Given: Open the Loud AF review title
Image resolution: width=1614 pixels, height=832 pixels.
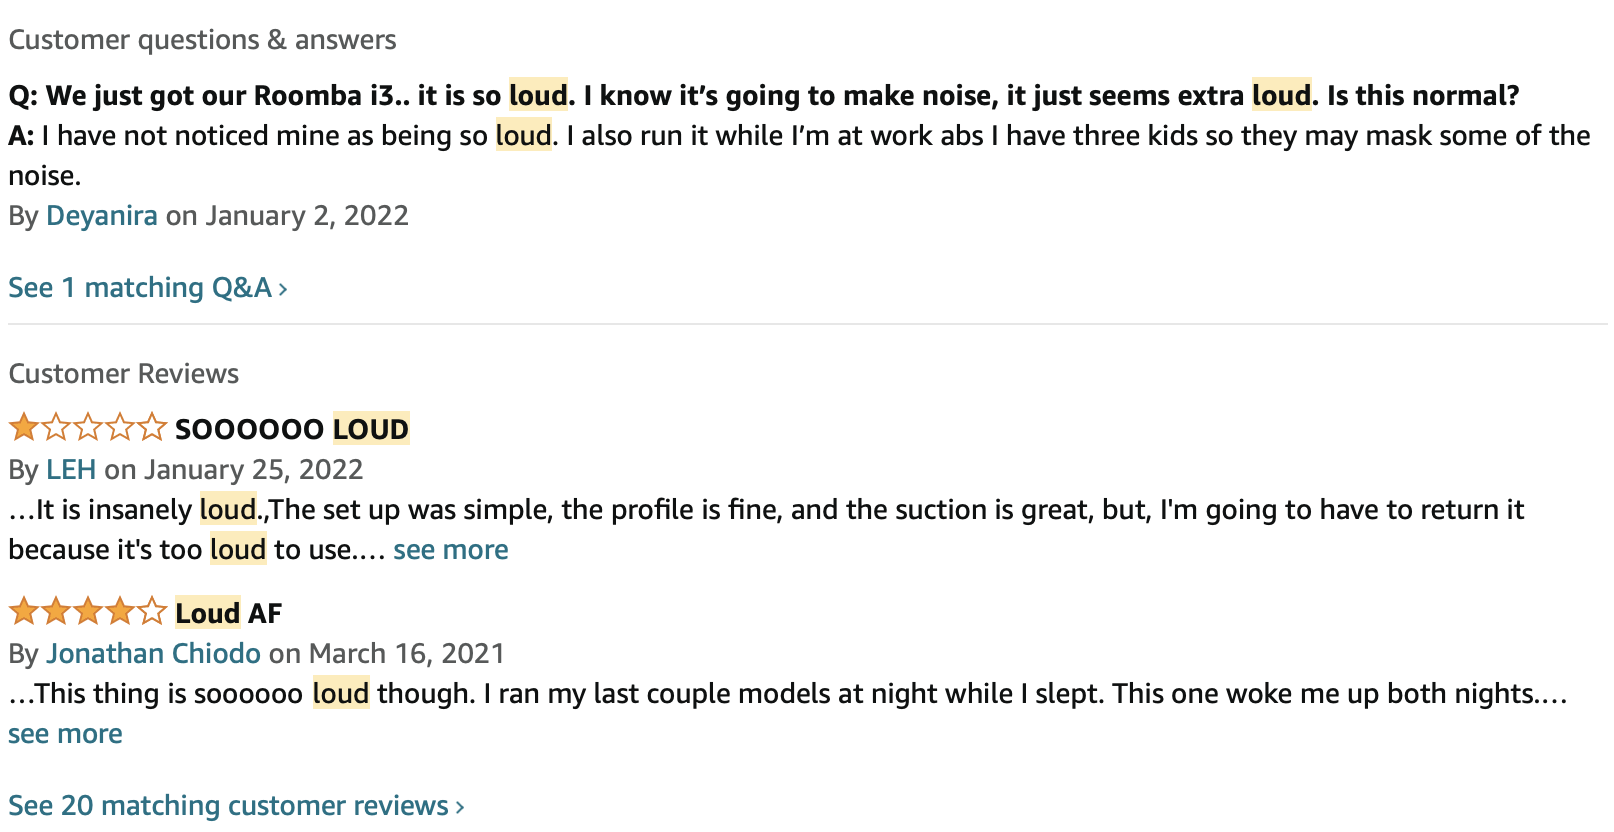Looking at the screenshot, I should 228,613.
